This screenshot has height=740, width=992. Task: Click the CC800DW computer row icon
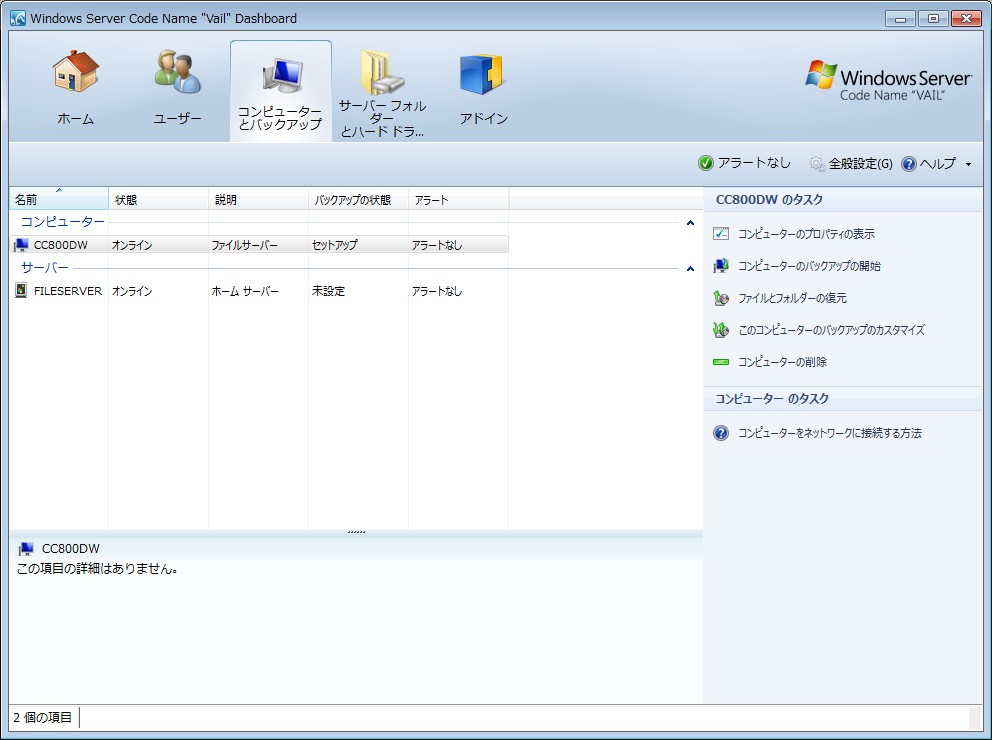click(x=22, y=245)
